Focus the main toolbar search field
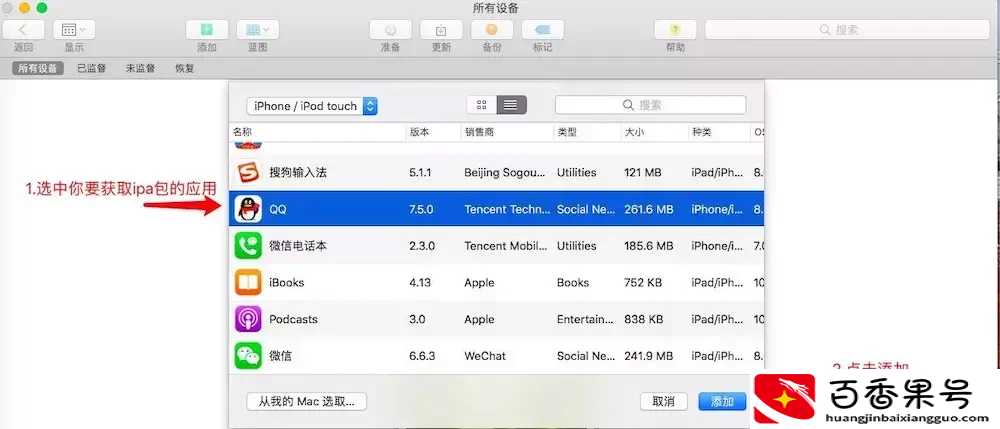Image resolution: width=1000 pixels, height=429 pixels. [x=847, y=30]
